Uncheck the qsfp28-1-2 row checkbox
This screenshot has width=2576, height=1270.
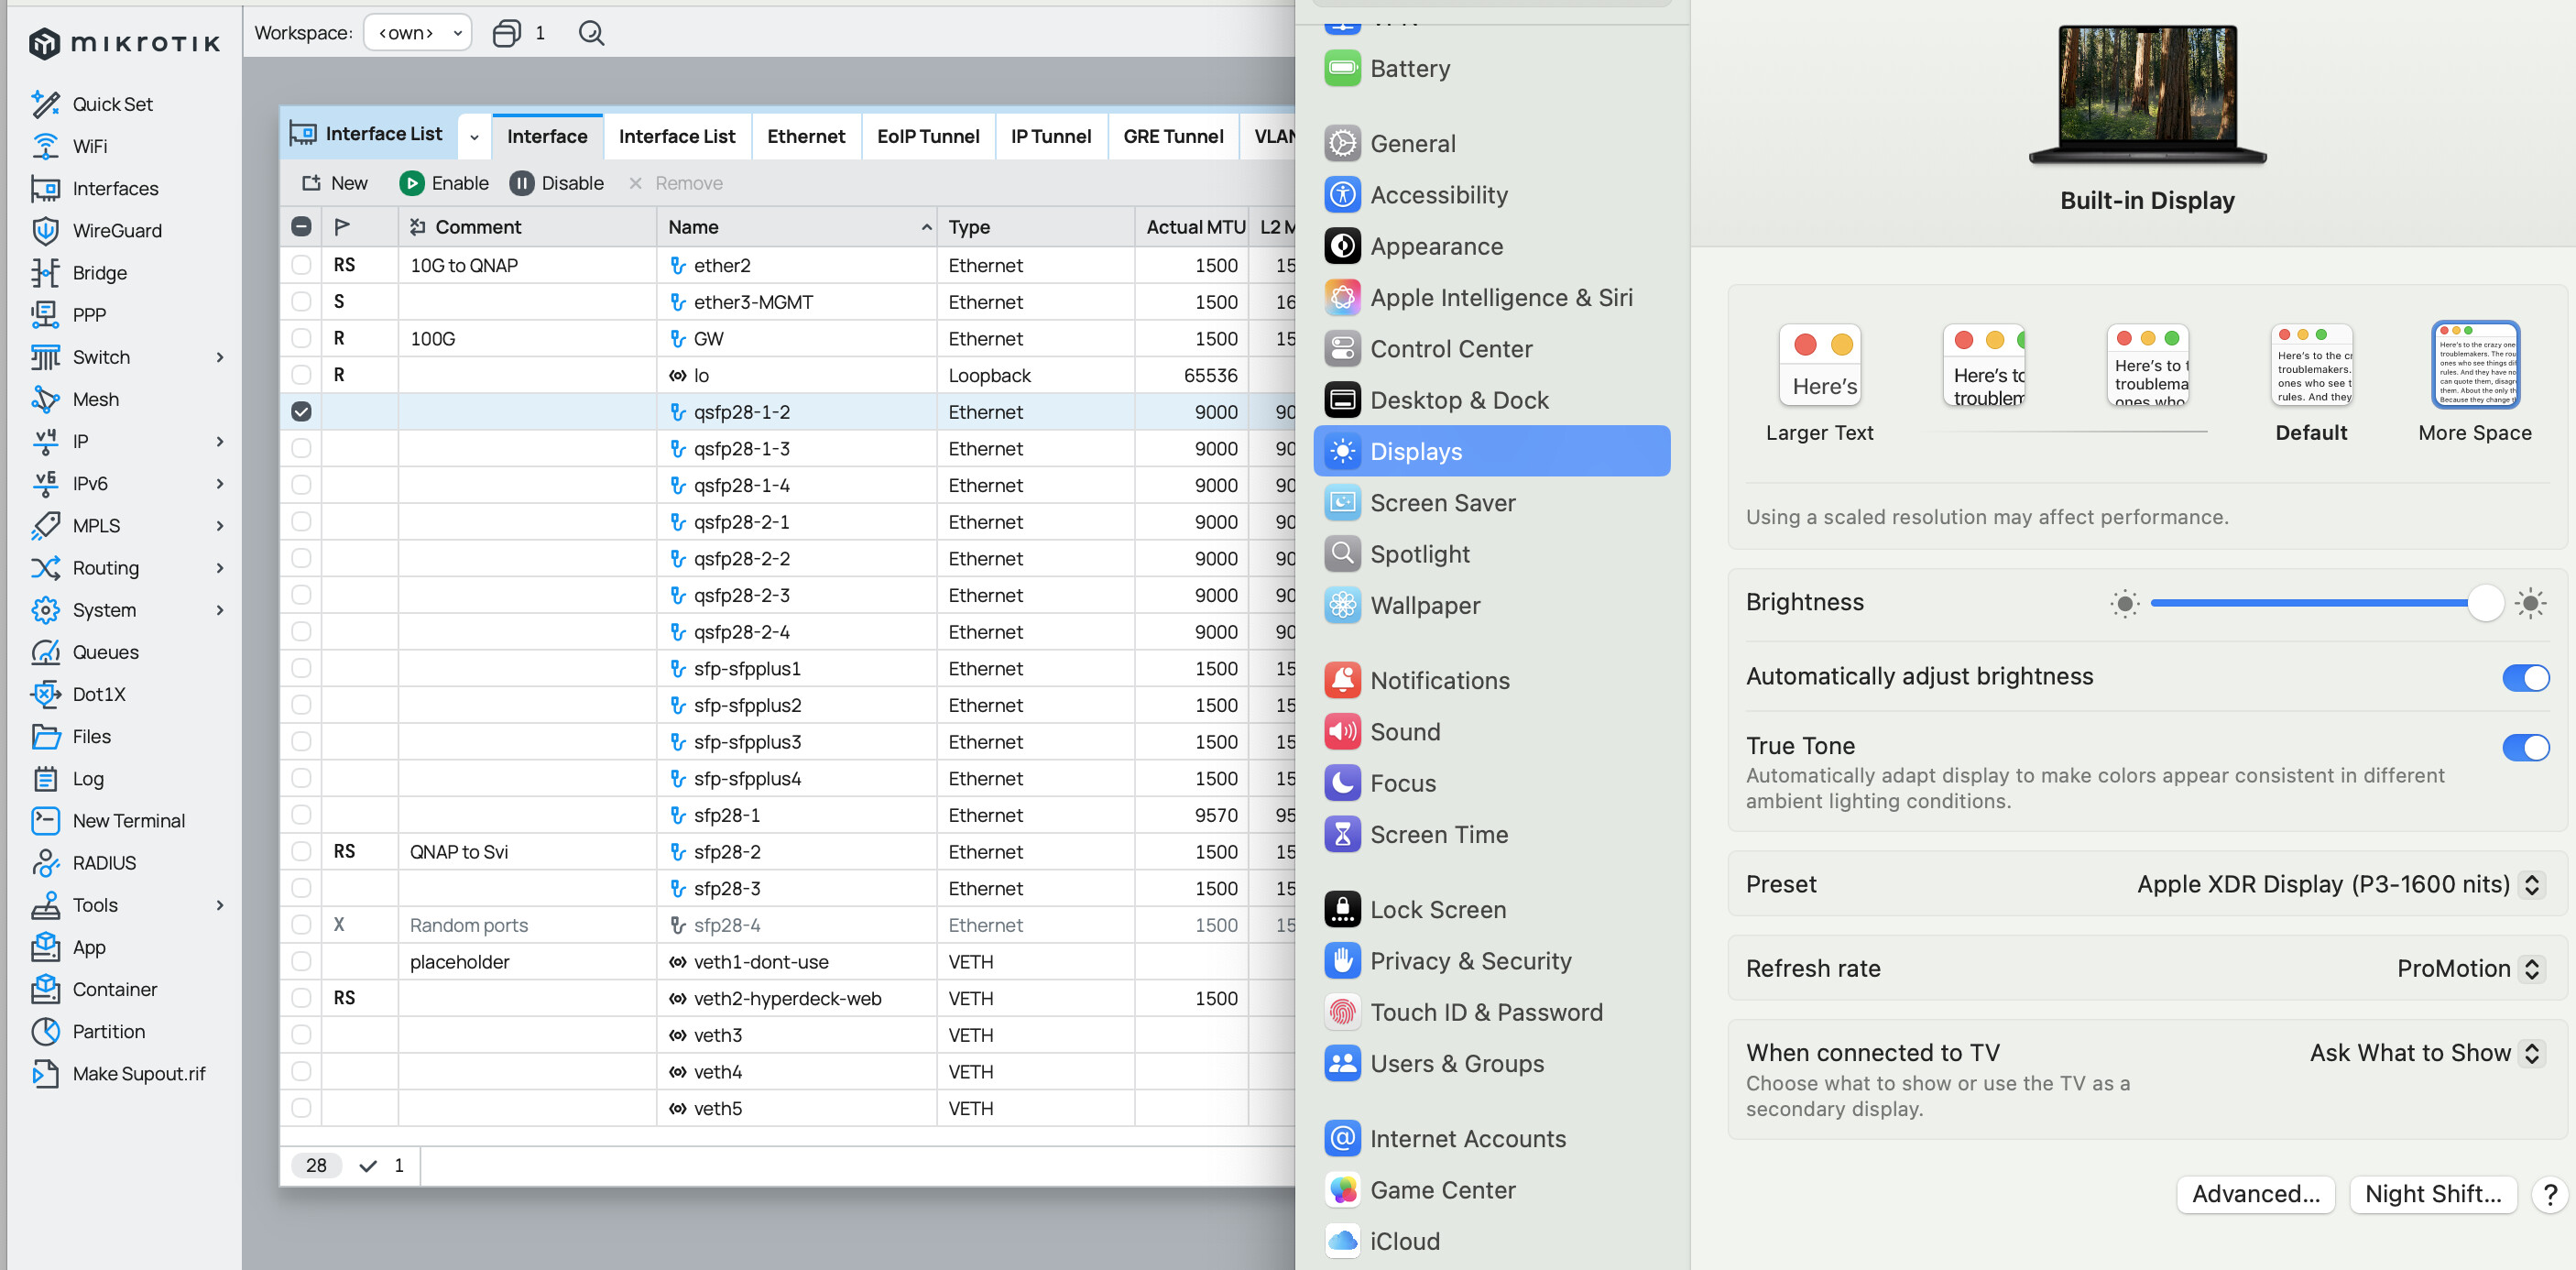(301, 411)
